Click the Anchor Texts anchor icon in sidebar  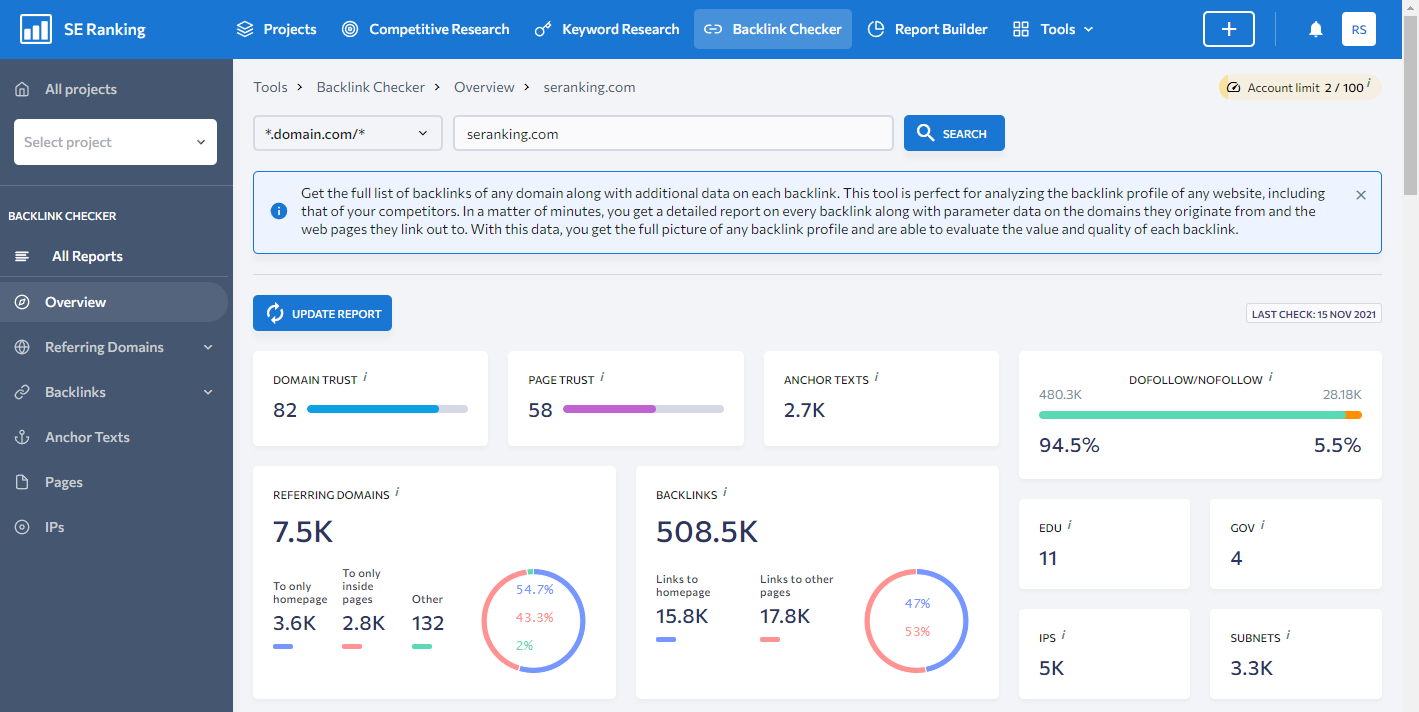[22, 437]
